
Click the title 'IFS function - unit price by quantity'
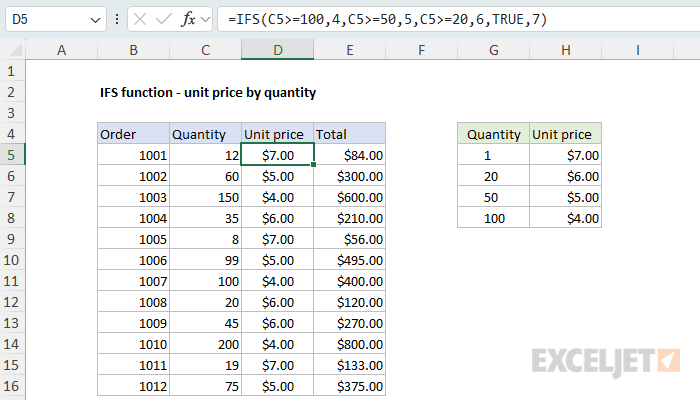click(x=208, y=92)
